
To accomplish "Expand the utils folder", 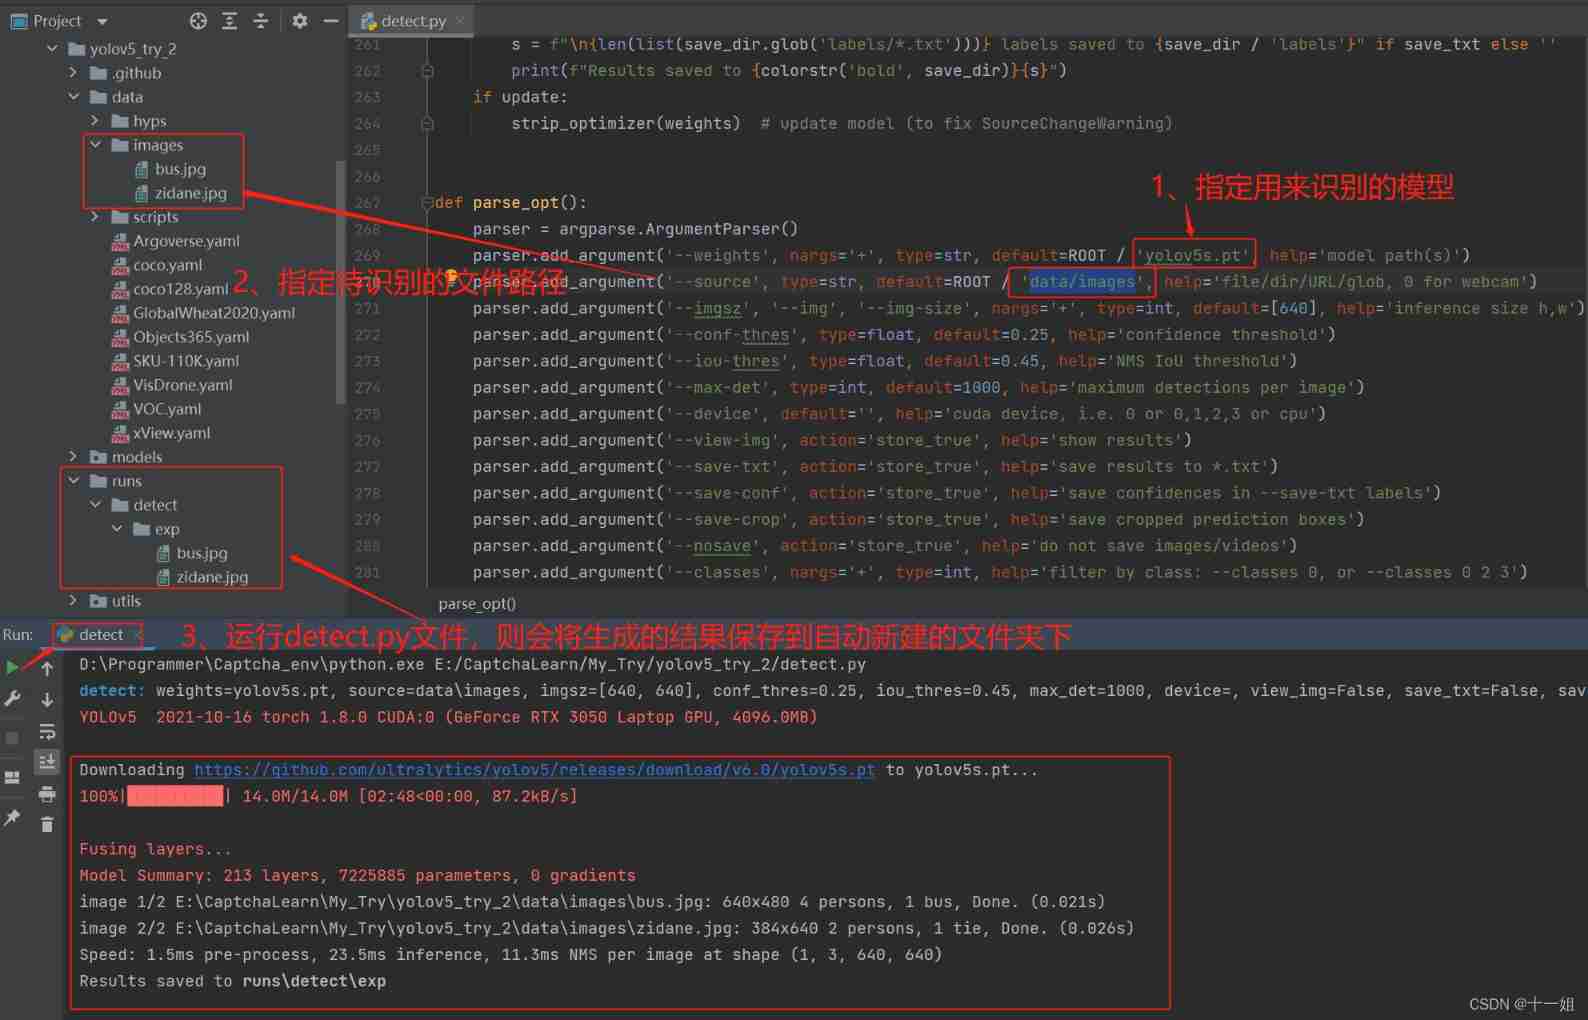I will [x=73, y=600].
